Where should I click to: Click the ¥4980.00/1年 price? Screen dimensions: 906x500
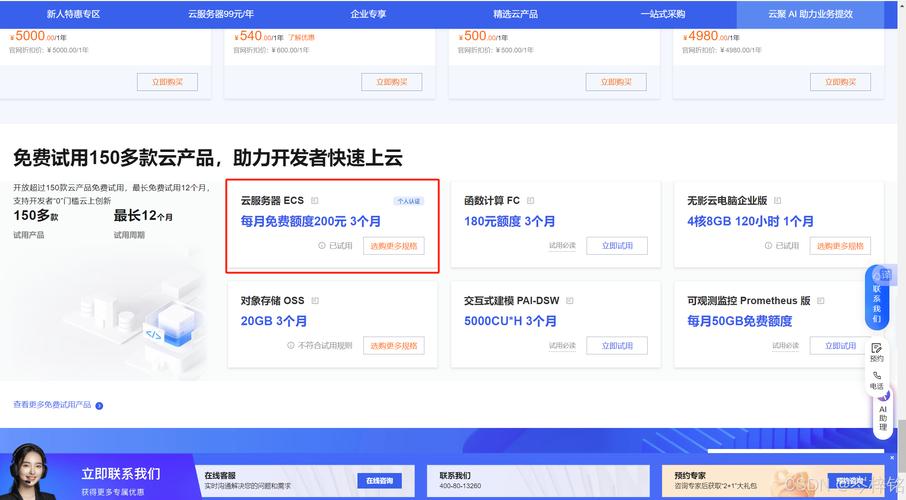click(711, 36)
